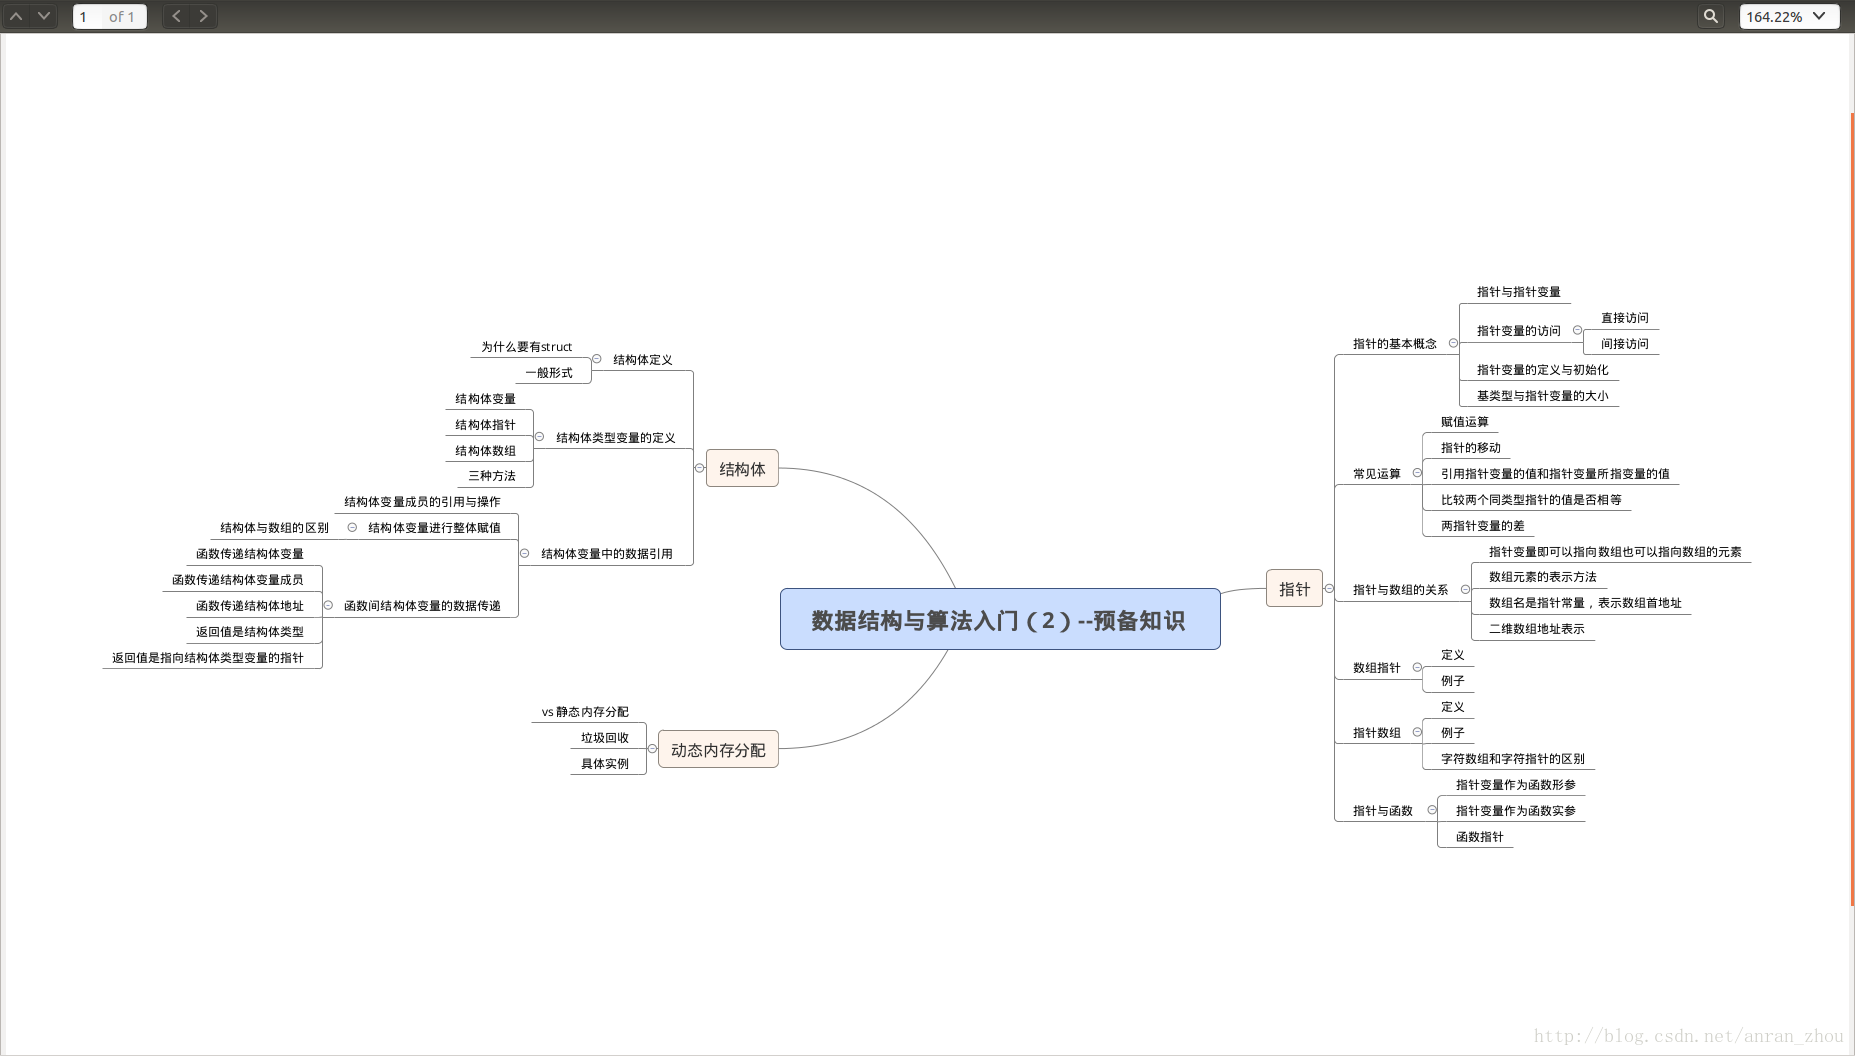Click the 指针数组 topic
Image resolution: width=1855 pixels, height=1056 pixels.
pyautogui.click(x=1377, y=733)
